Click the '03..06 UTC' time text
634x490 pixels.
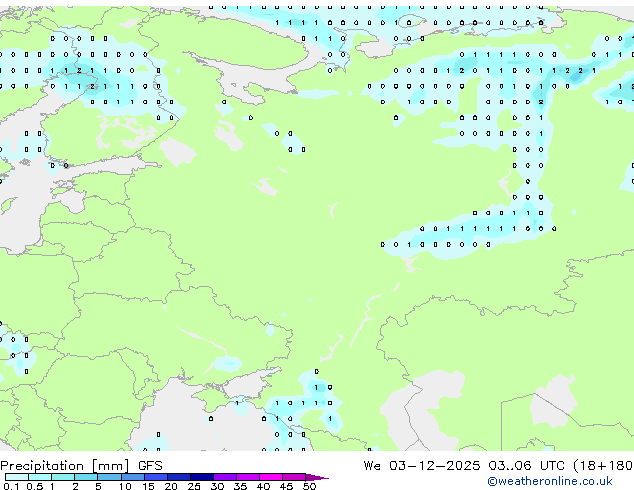526,466
